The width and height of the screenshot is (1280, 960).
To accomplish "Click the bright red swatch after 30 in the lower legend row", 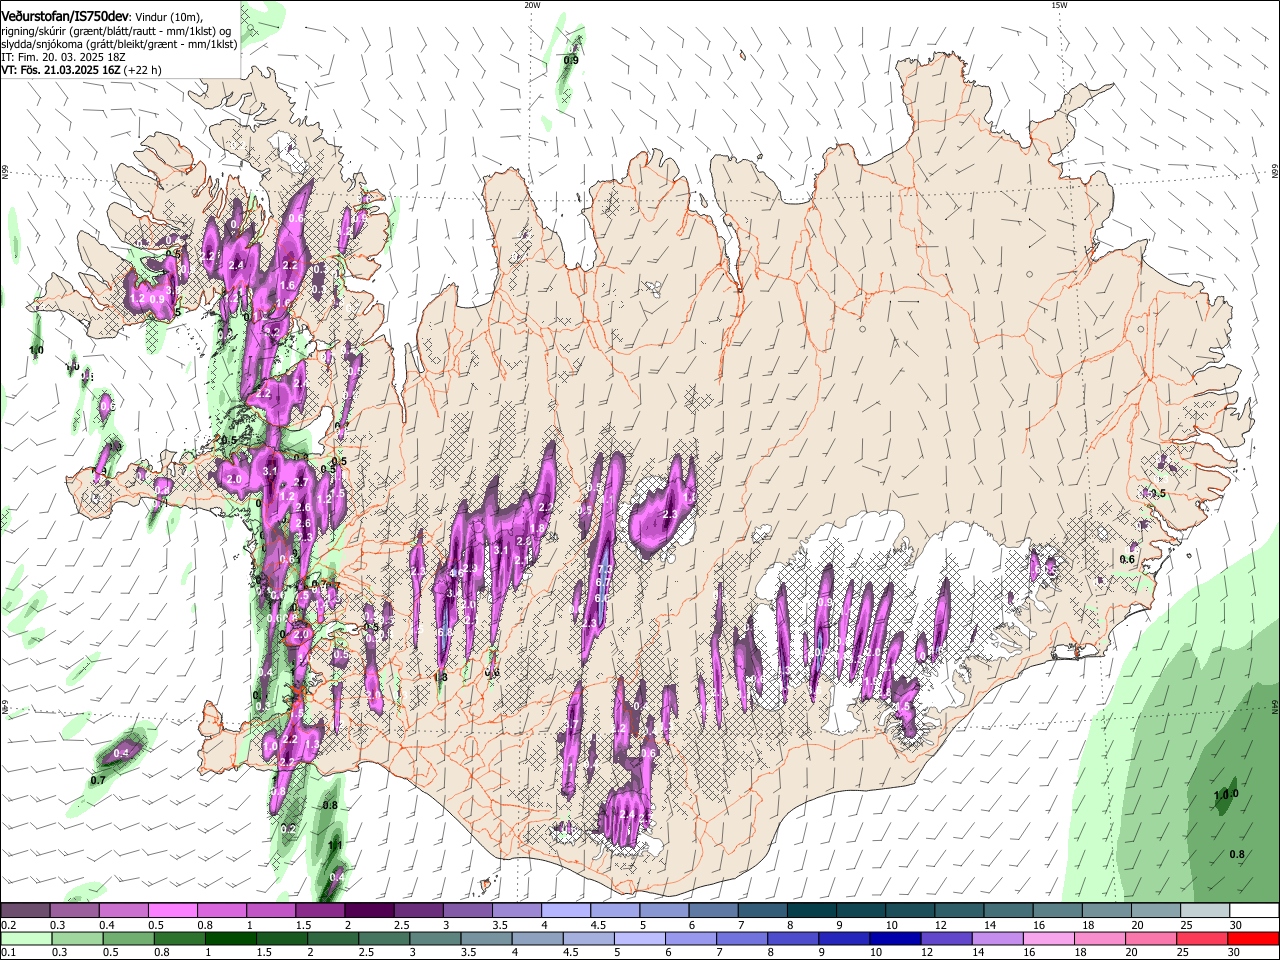I will 1253,939.
